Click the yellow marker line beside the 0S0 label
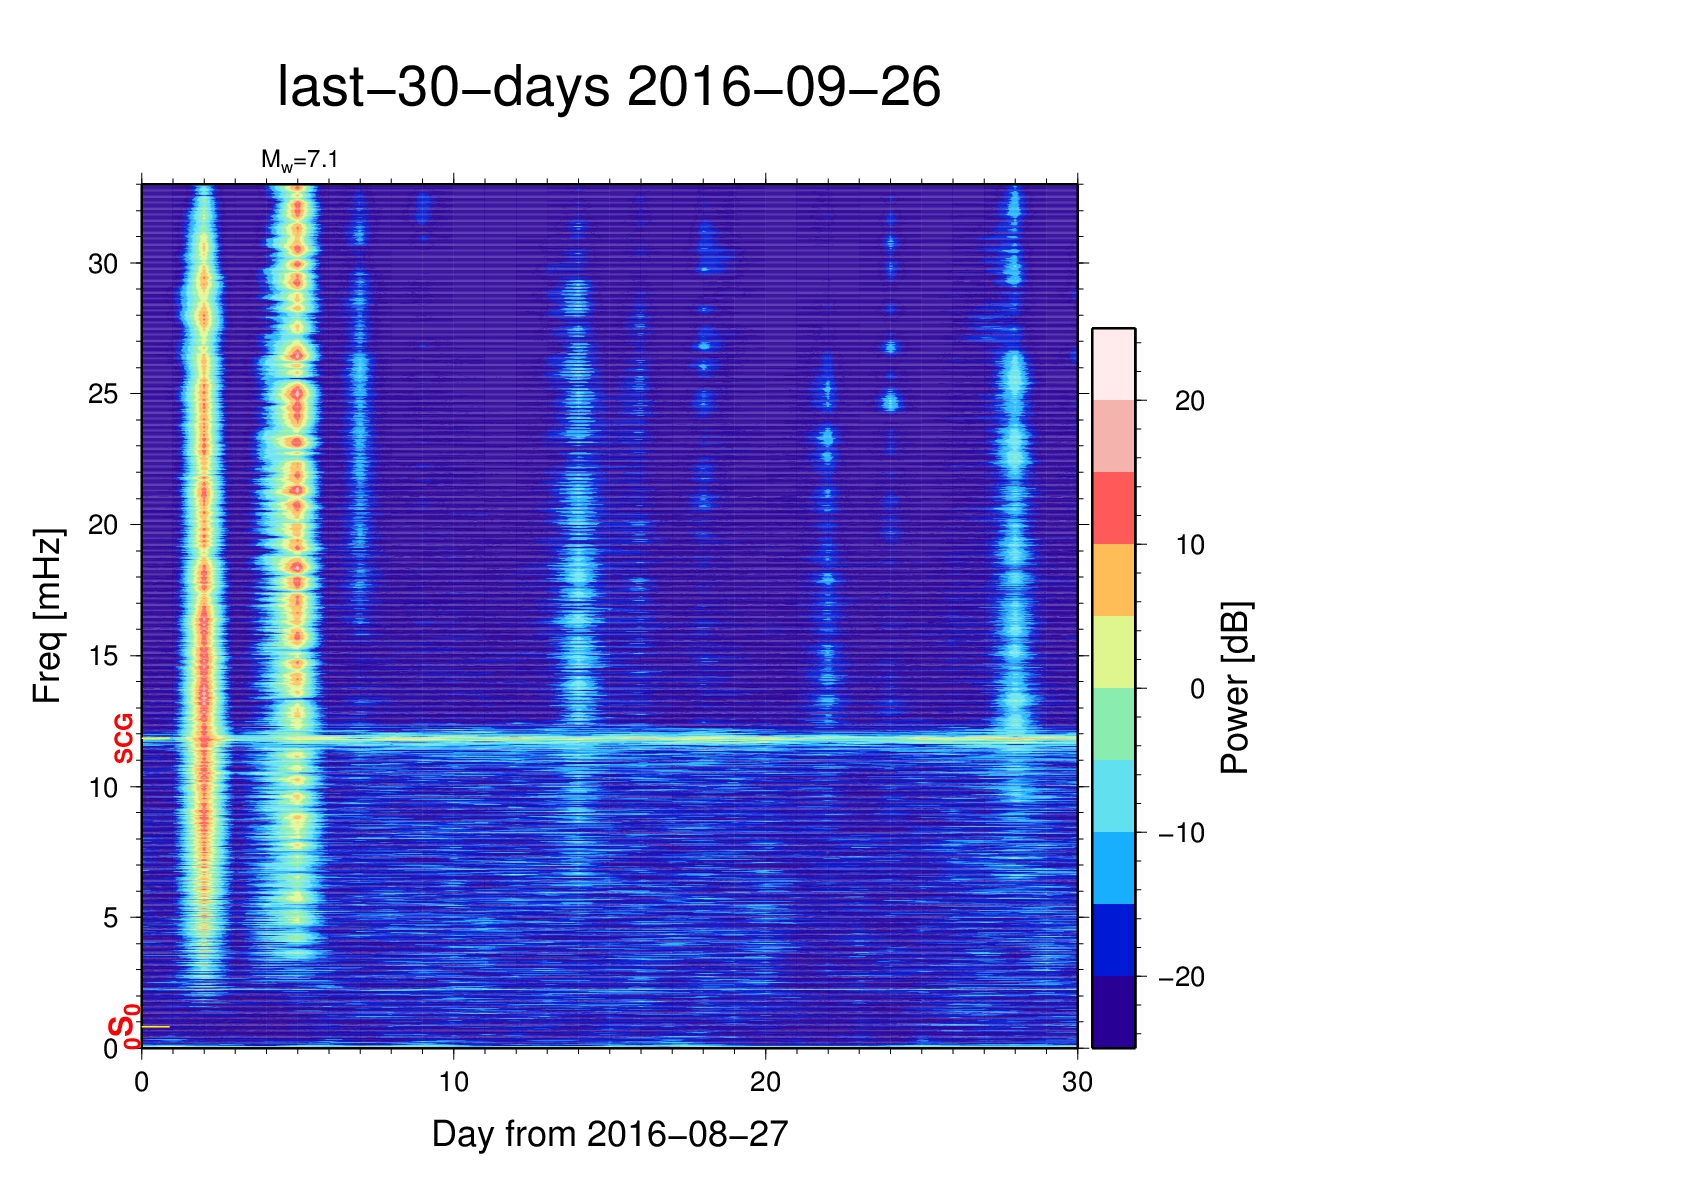Screen dimensions: 1684x1190 pos(156,1027)
